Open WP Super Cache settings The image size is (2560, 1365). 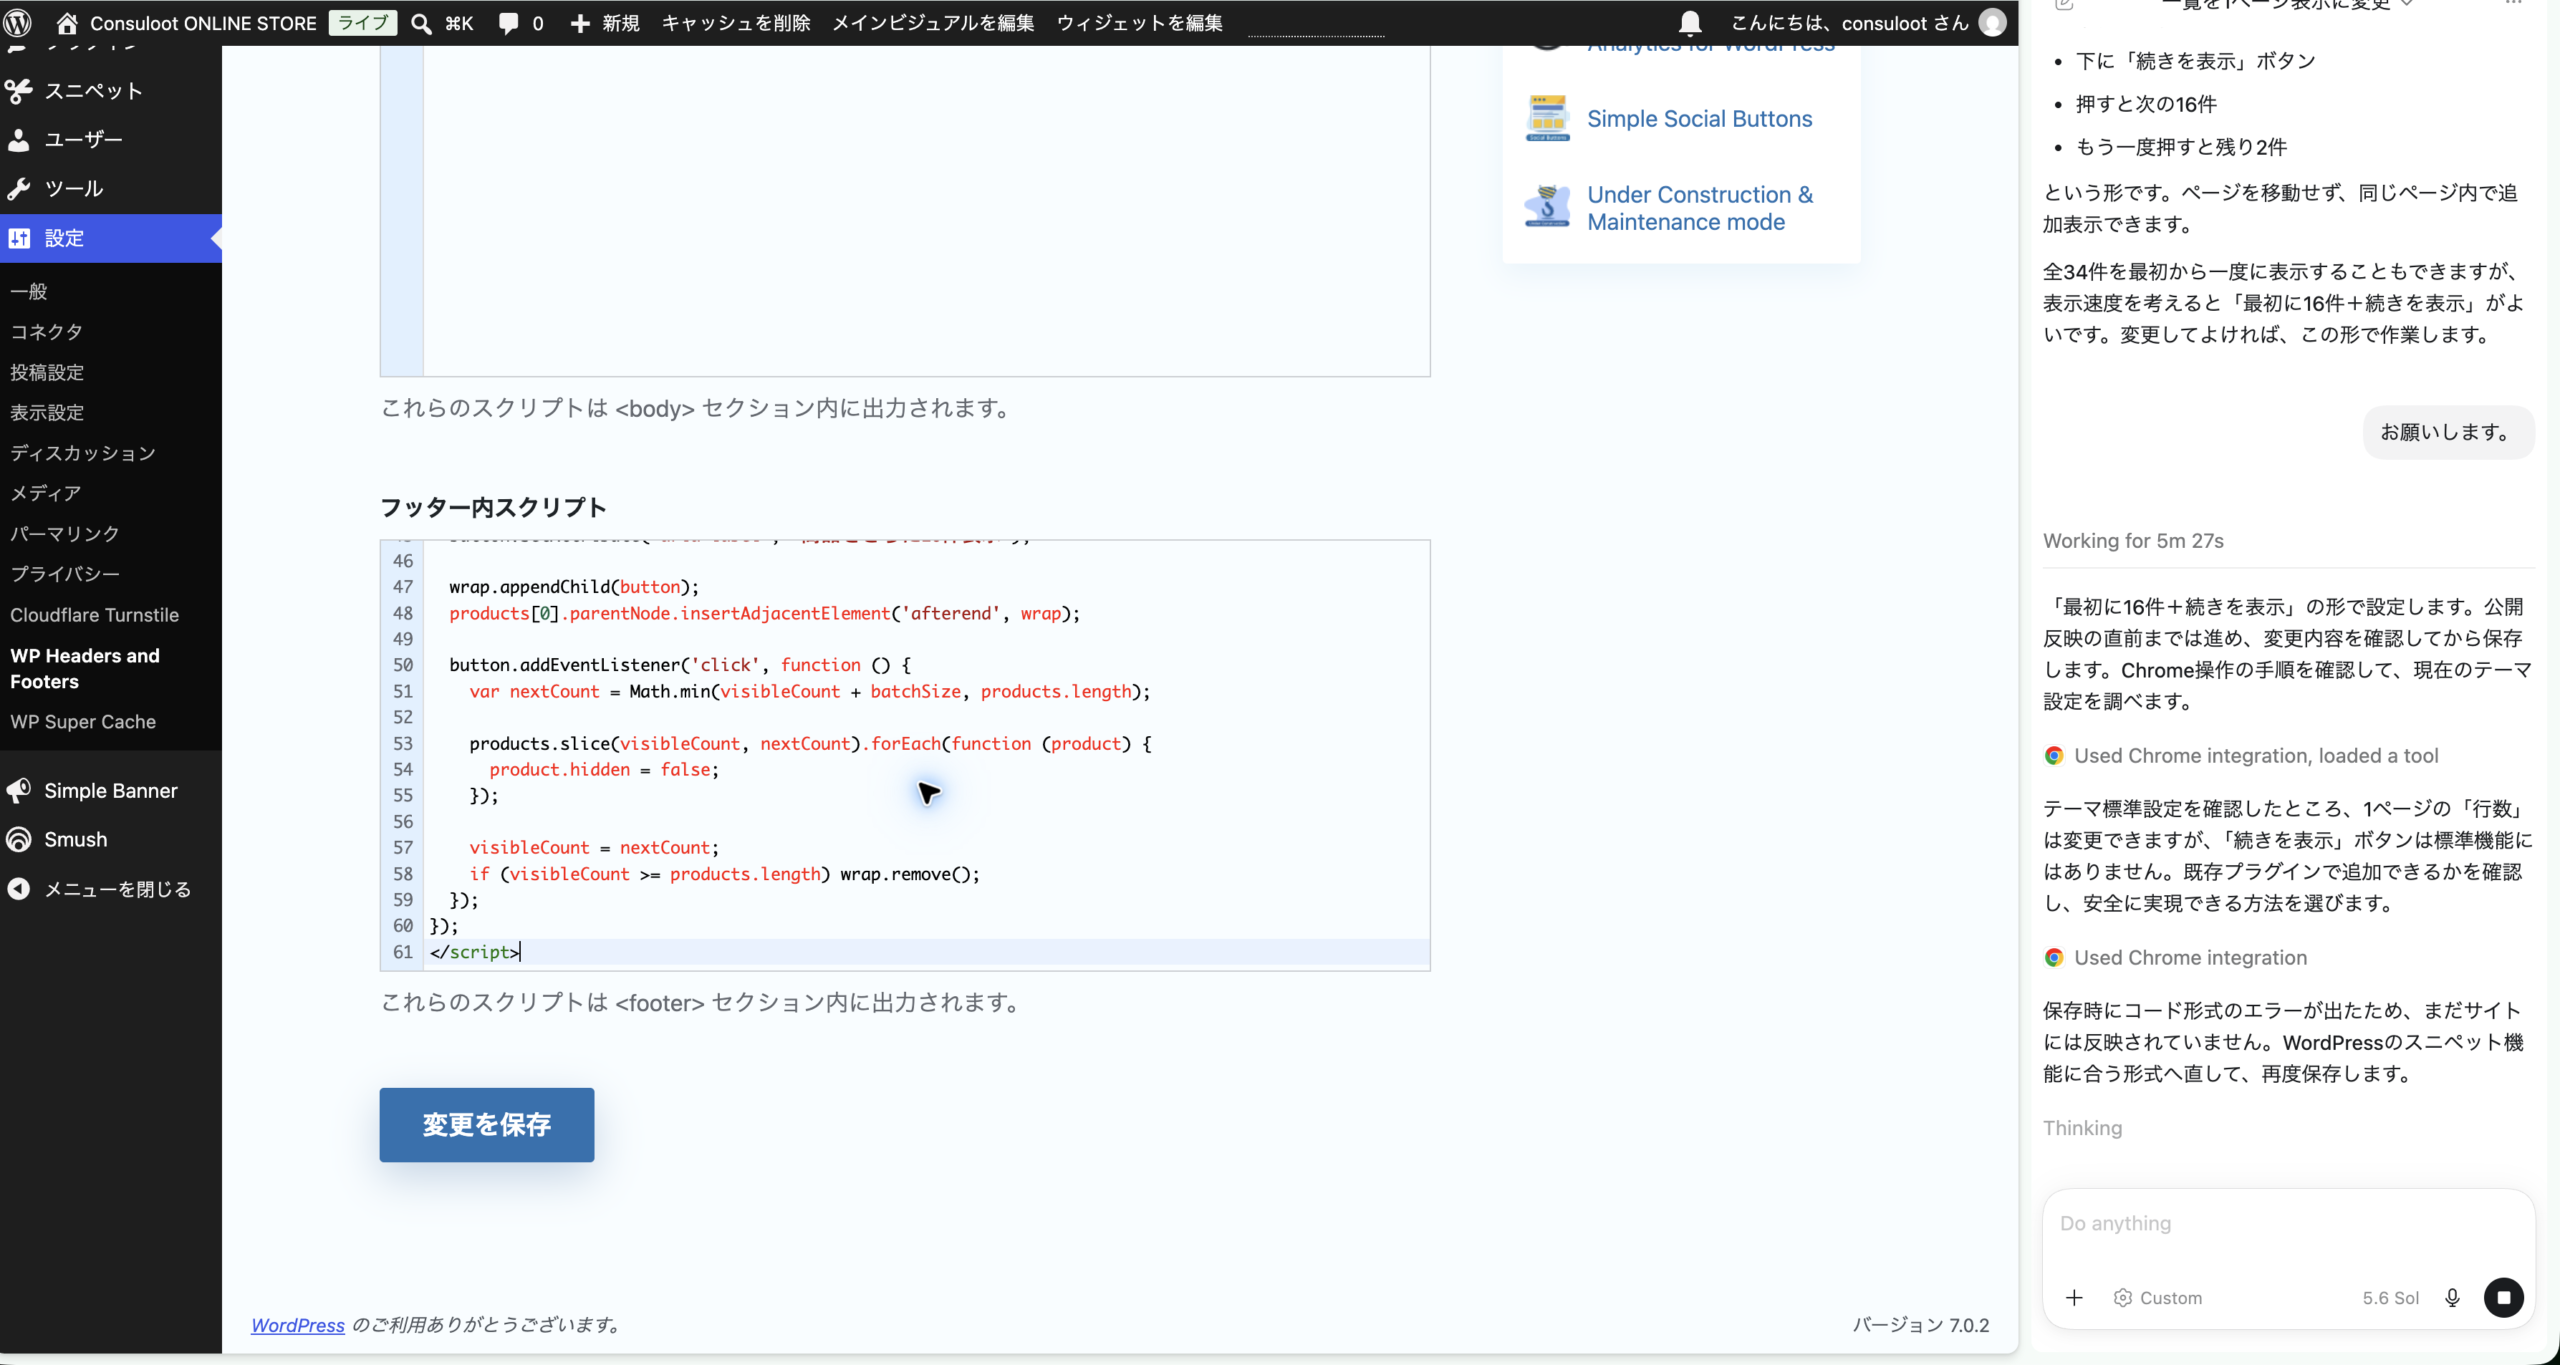tap(83, 722)
